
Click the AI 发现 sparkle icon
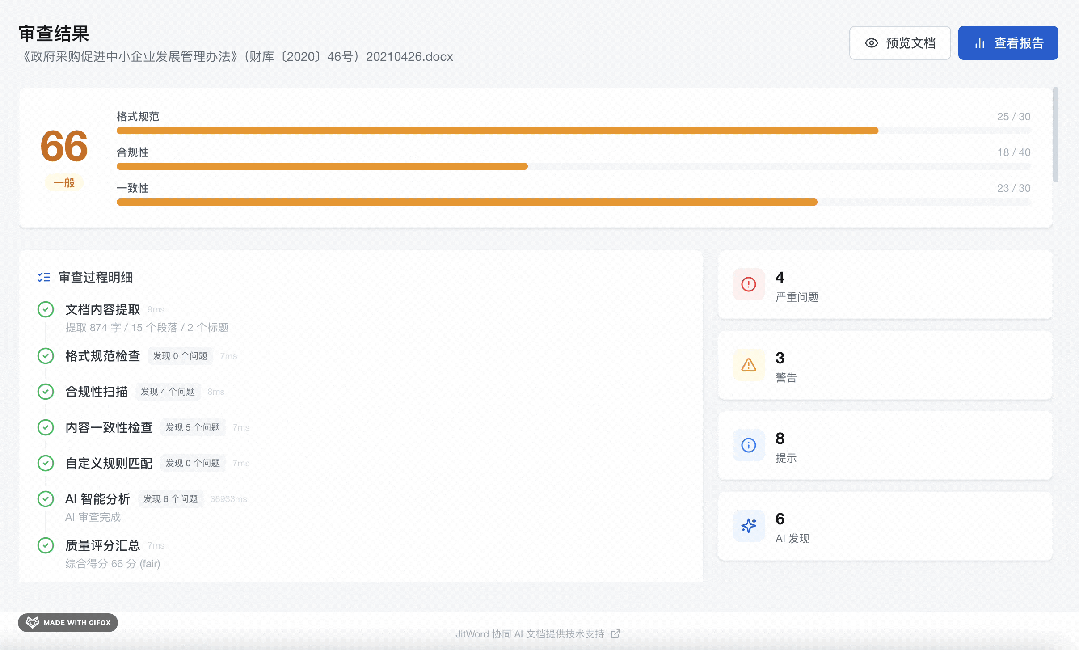click(x=749, y=526)
